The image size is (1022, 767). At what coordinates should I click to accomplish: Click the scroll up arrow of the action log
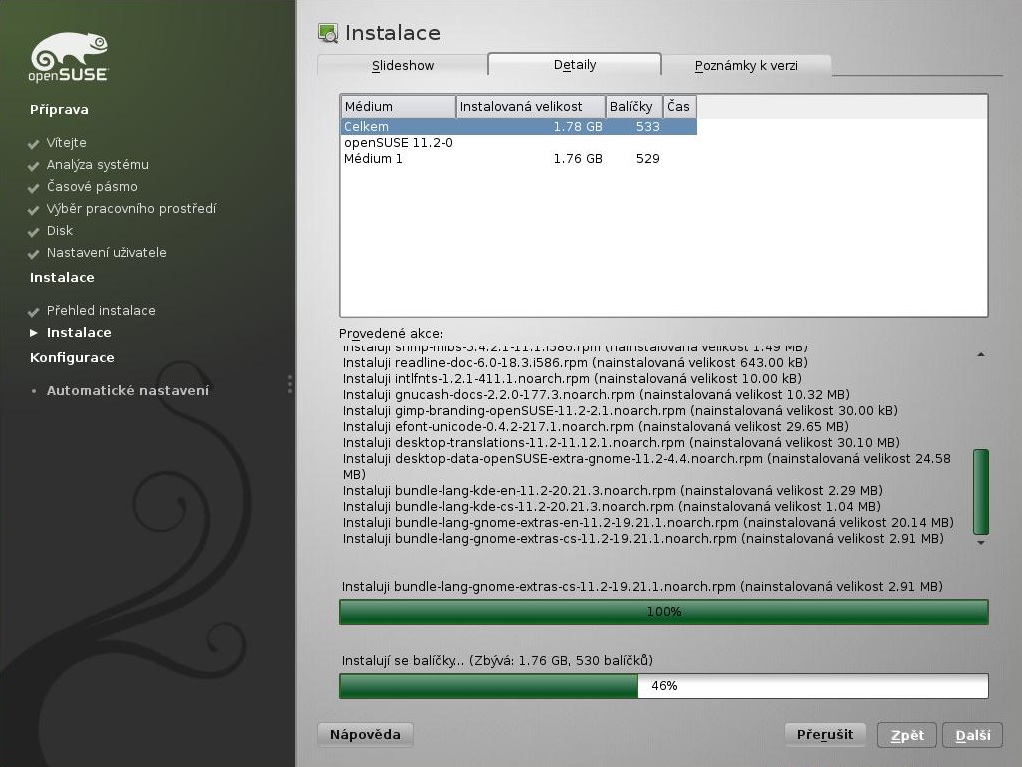pos(981,355)
